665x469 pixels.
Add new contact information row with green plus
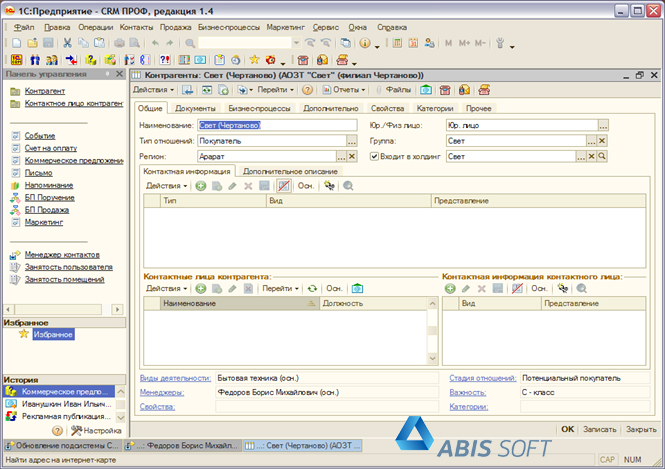(x=201, y=186)
